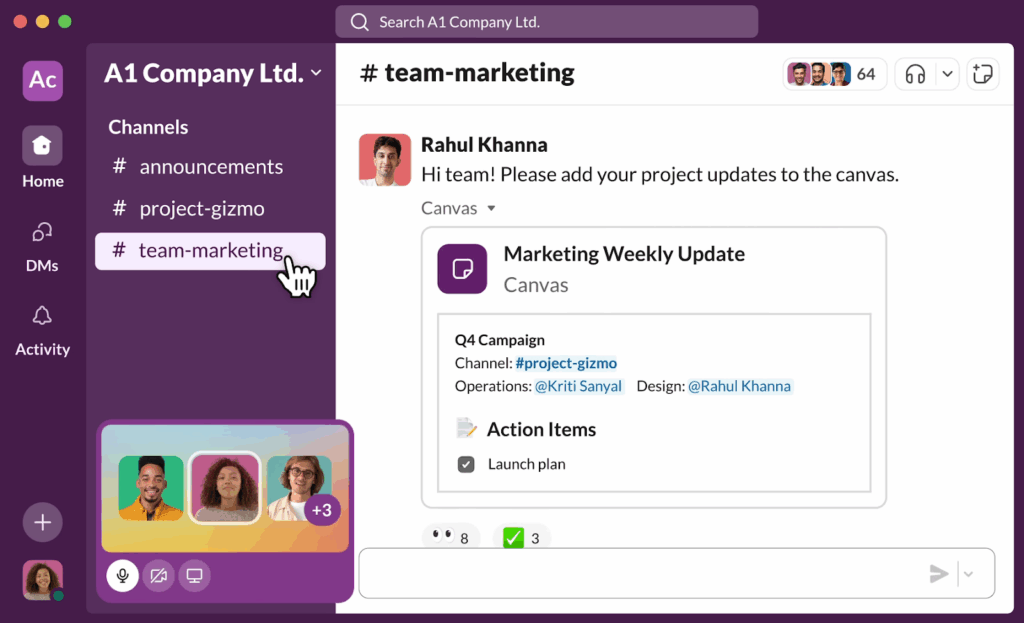Select the project-gizmo channel in sidebar

(201, 209)
